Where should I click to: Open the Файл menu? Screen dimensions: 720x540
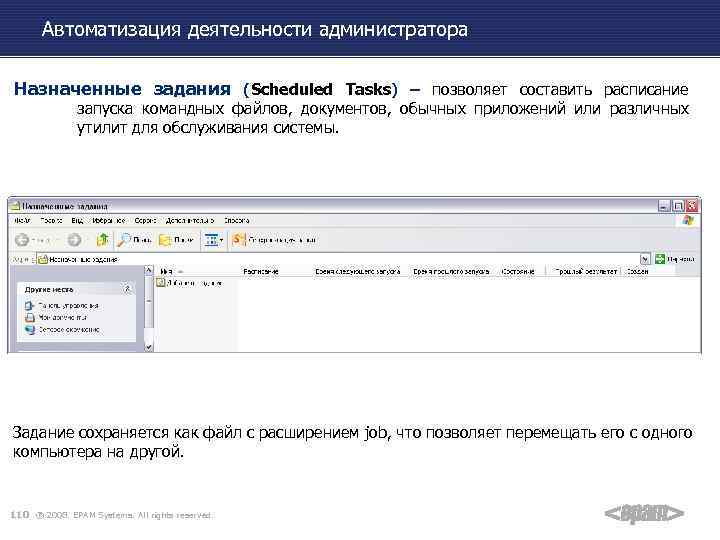[x=22, y=220]
